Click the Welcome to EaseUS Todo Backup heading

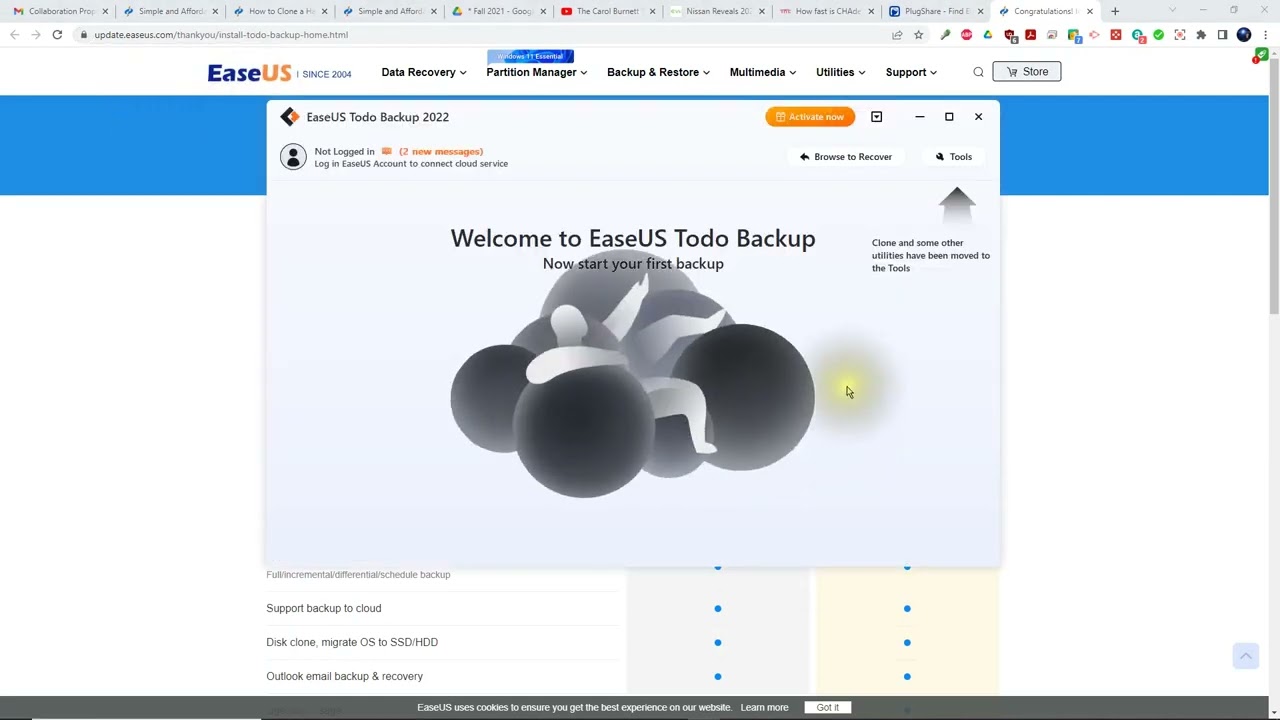633,238
